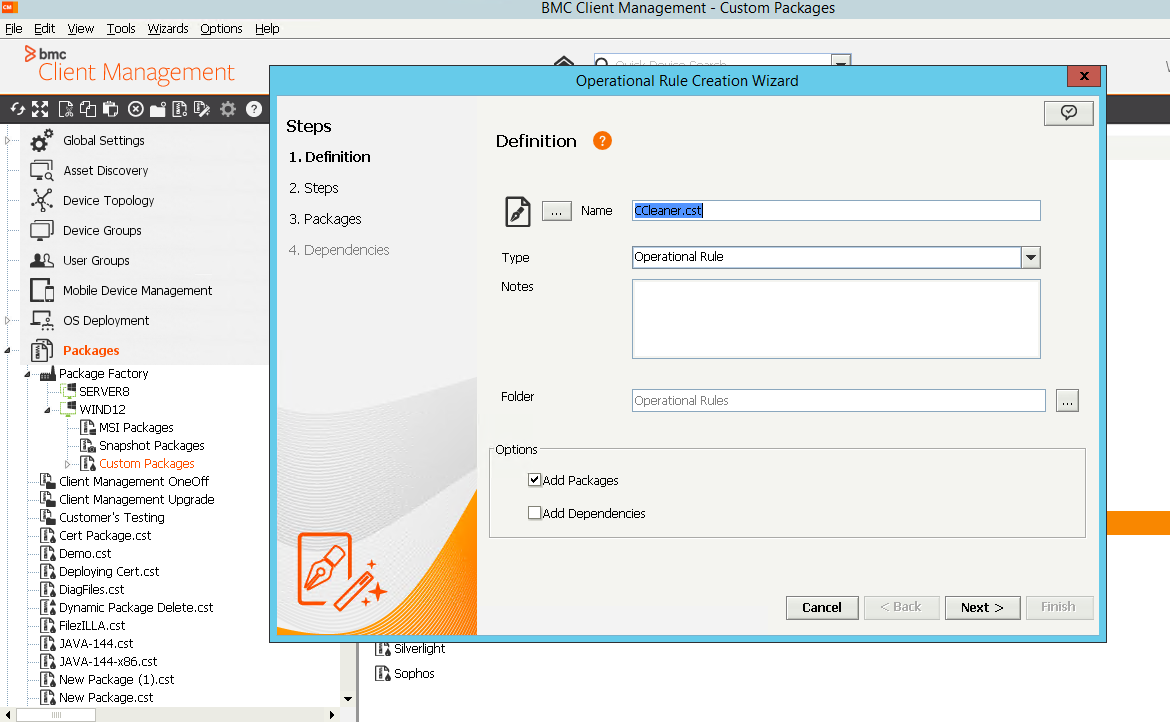Go to wizard step 2. Steps
This screenshot has width=1170, height=722.
313,188
